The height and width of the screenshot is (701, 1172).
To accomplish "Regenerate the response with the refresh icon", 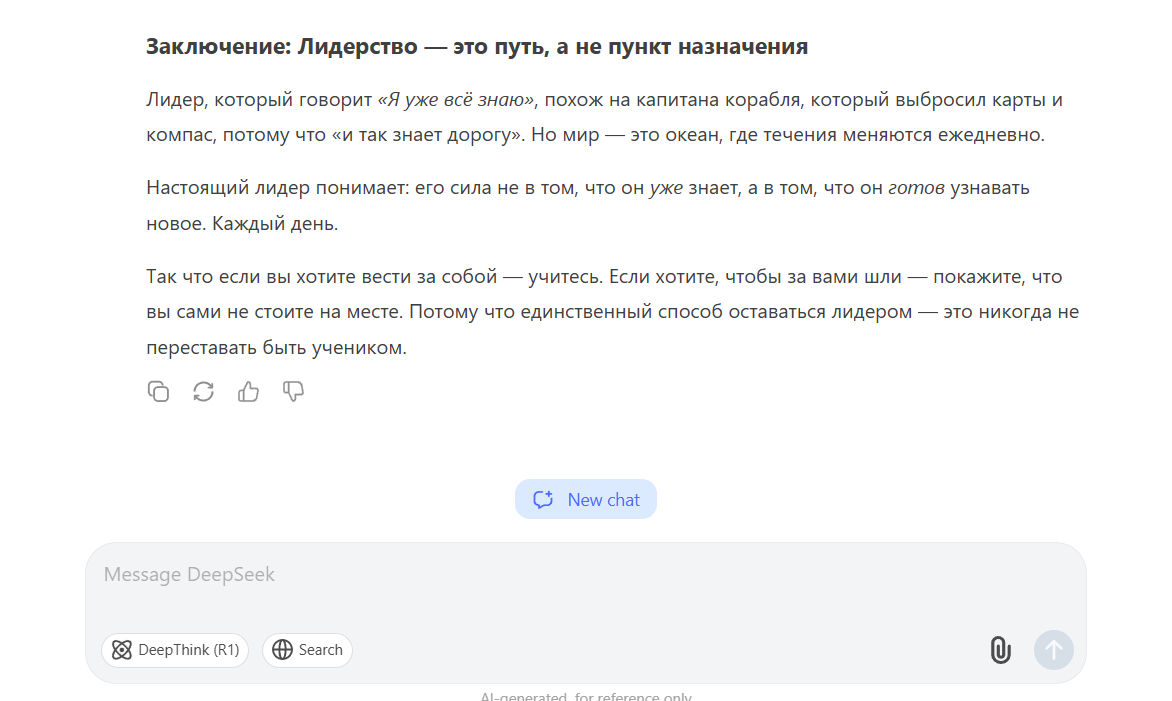I will tap(203, 392).
